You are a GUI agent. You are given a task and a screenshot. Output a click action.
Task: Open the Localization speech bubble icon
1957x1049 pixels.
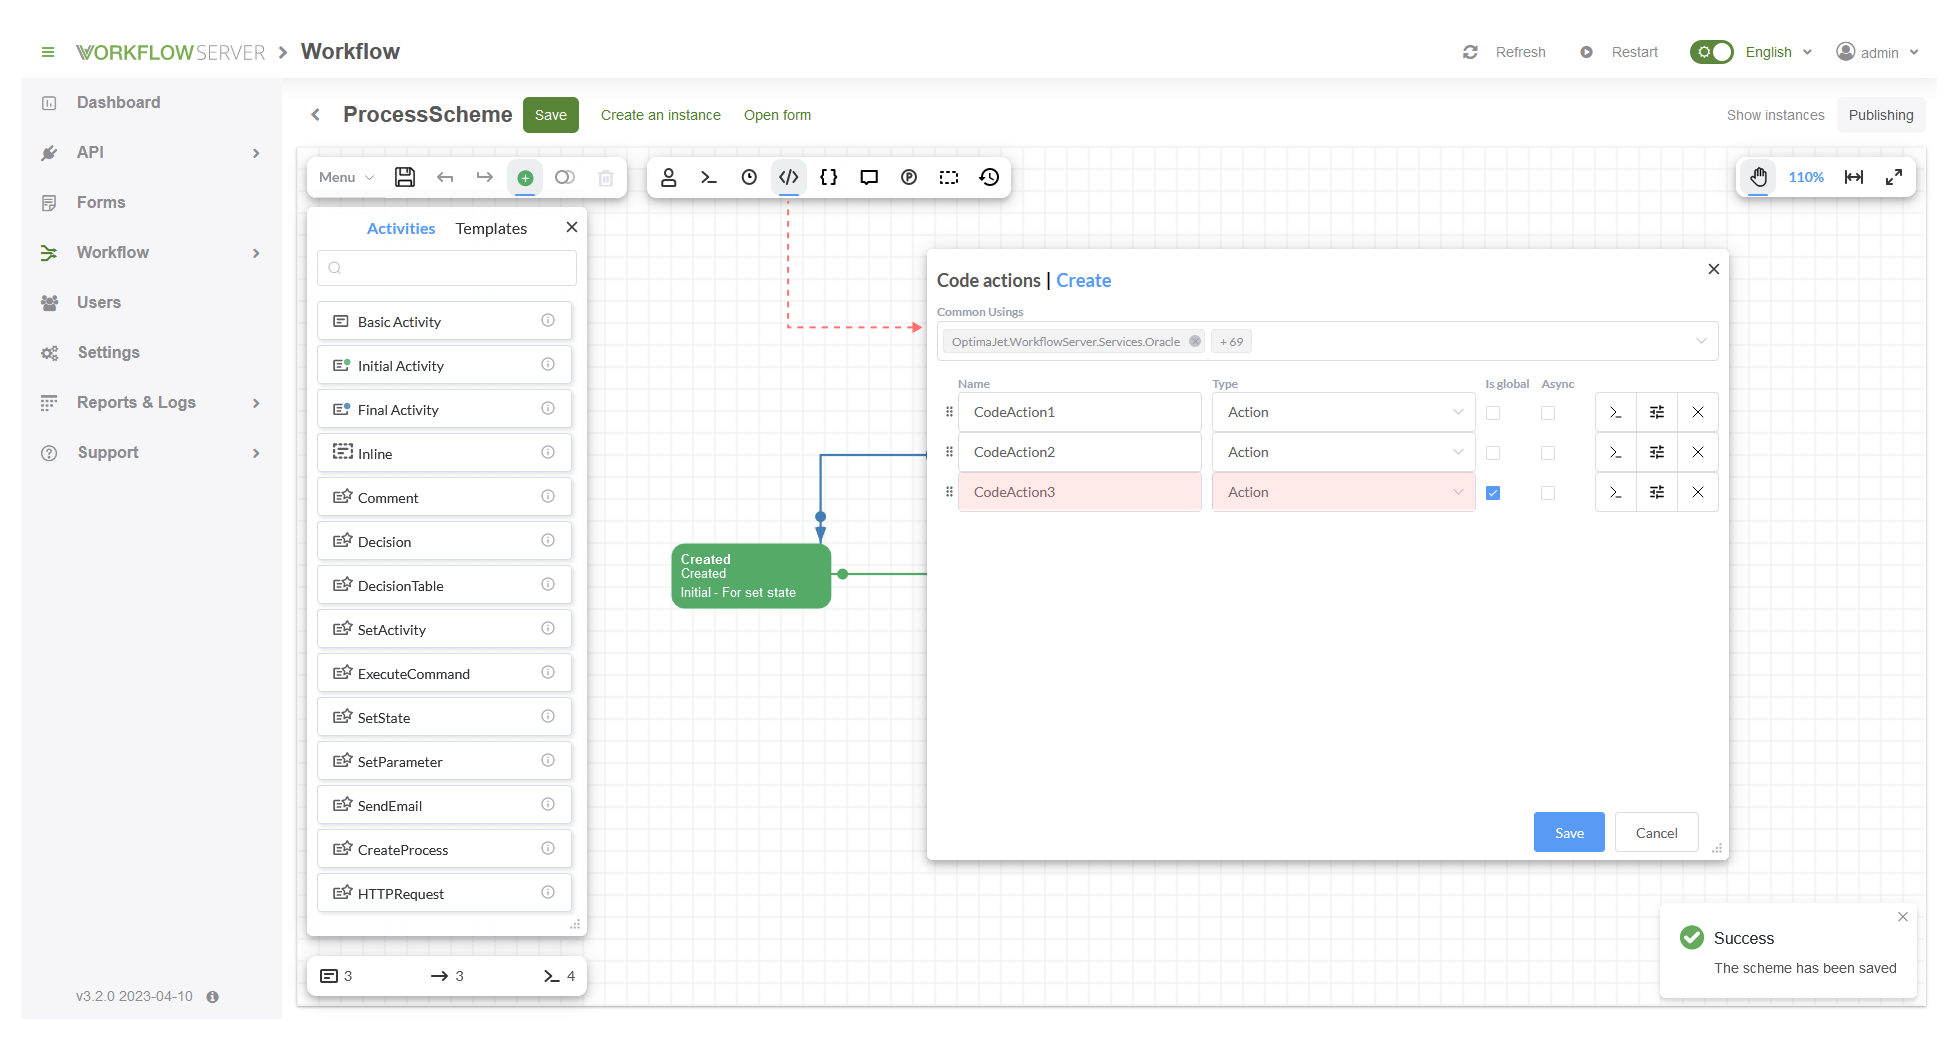869,177
